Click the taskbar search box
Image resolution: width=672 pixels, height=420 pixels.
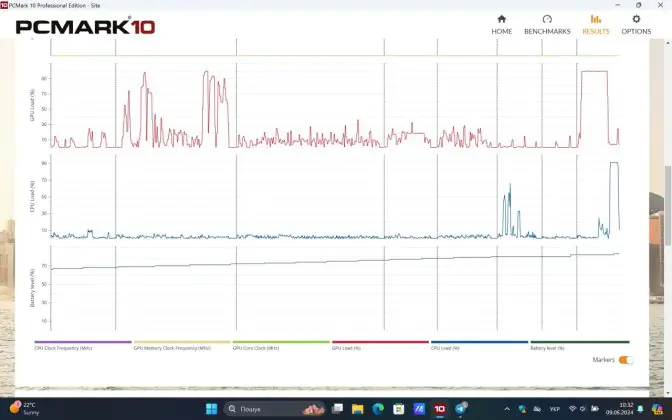275,409
